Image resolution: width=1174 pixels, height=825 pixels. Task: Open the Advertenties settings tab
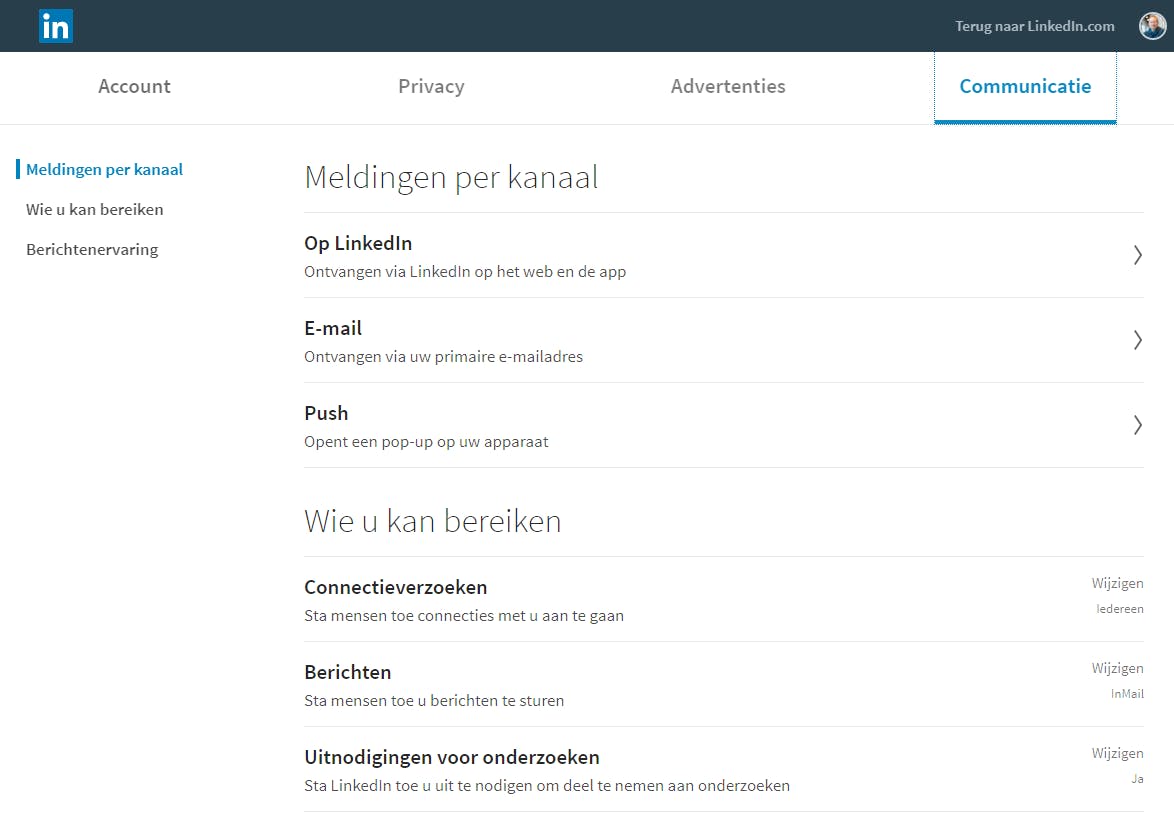tap(728, 86)
